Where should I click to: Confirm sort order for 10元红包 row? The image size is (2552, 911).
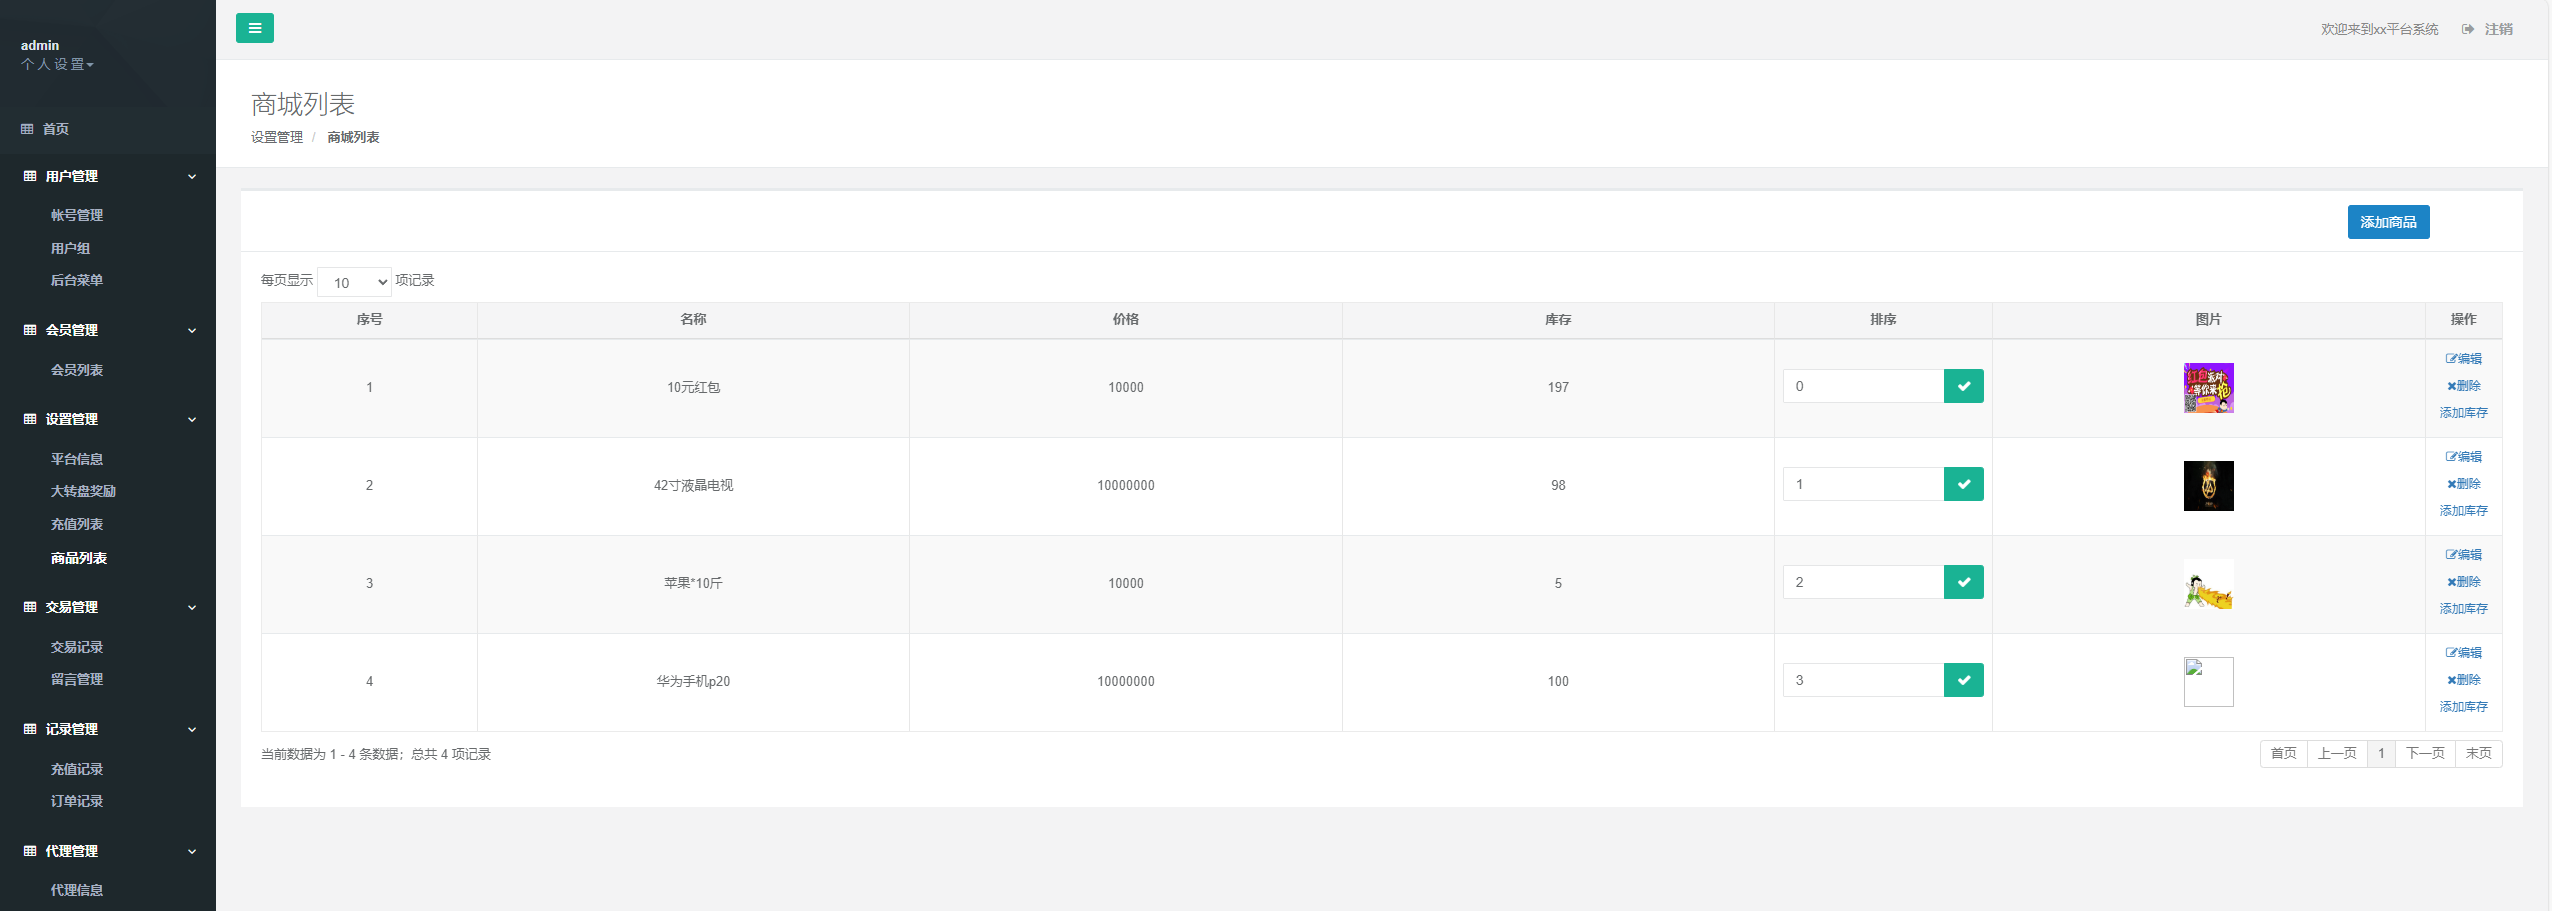1963,386
